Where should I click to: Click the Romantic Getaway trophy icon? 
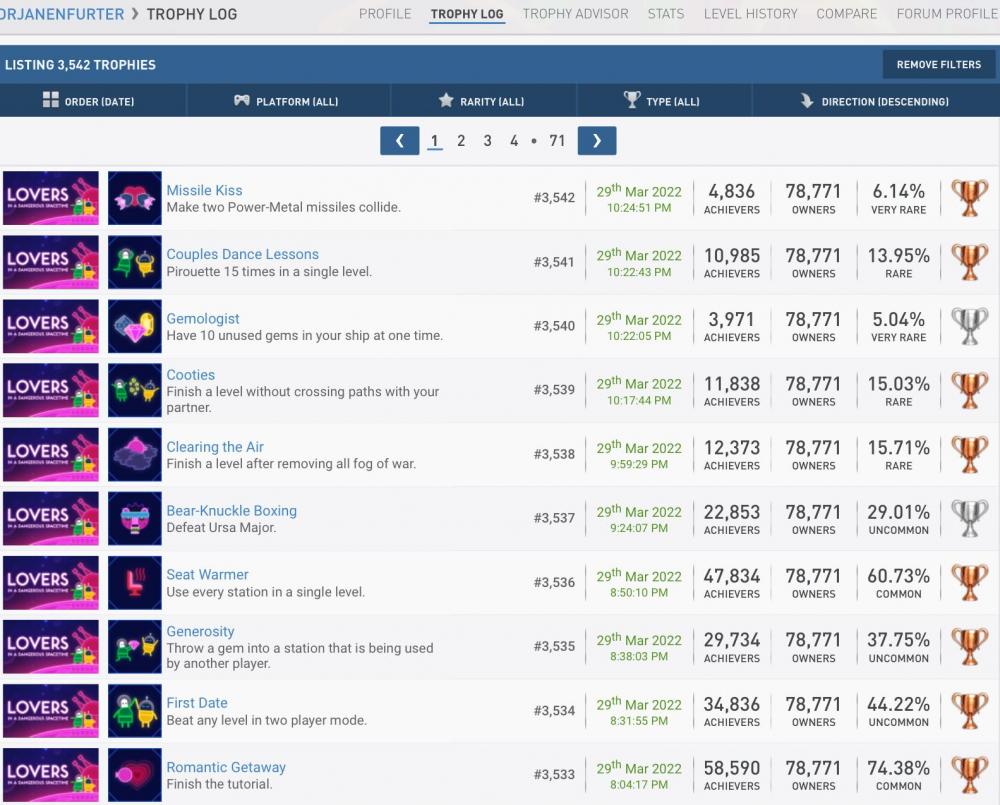click(x=134, y=774)
